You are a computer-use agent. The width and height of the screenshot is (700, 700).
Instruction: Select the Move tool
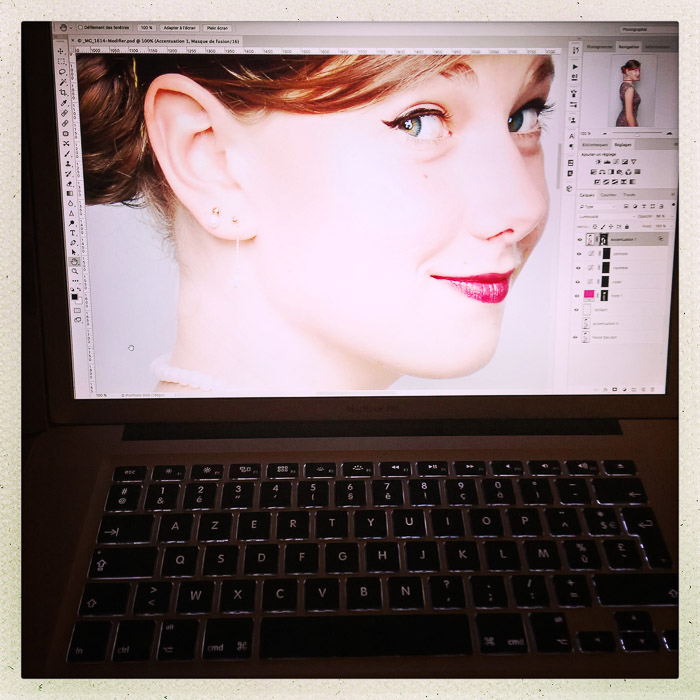tap(60, 51)
